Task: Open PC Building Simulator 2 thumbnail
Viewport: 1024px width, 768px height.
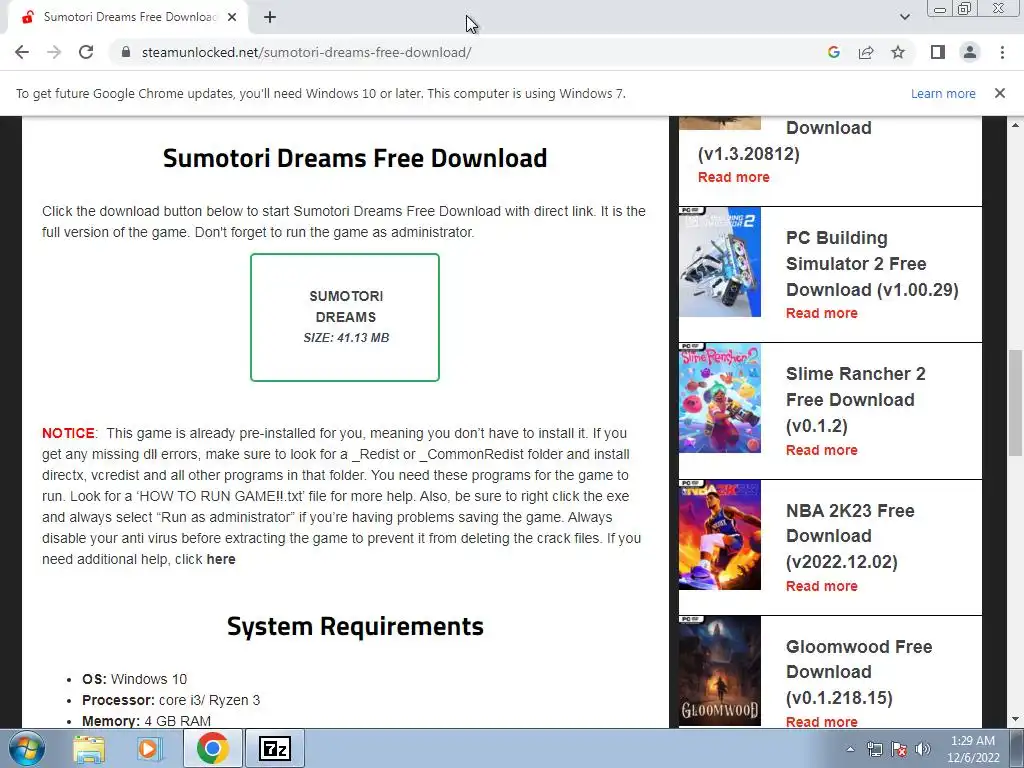Action: (720, 262)
